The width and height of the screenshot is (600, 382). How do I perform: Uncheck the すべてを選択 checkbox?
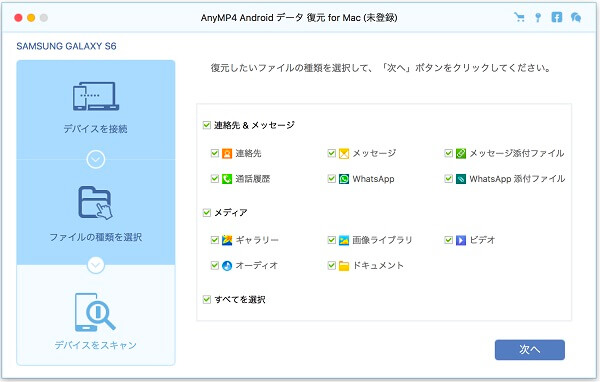(x=207, y=299)
